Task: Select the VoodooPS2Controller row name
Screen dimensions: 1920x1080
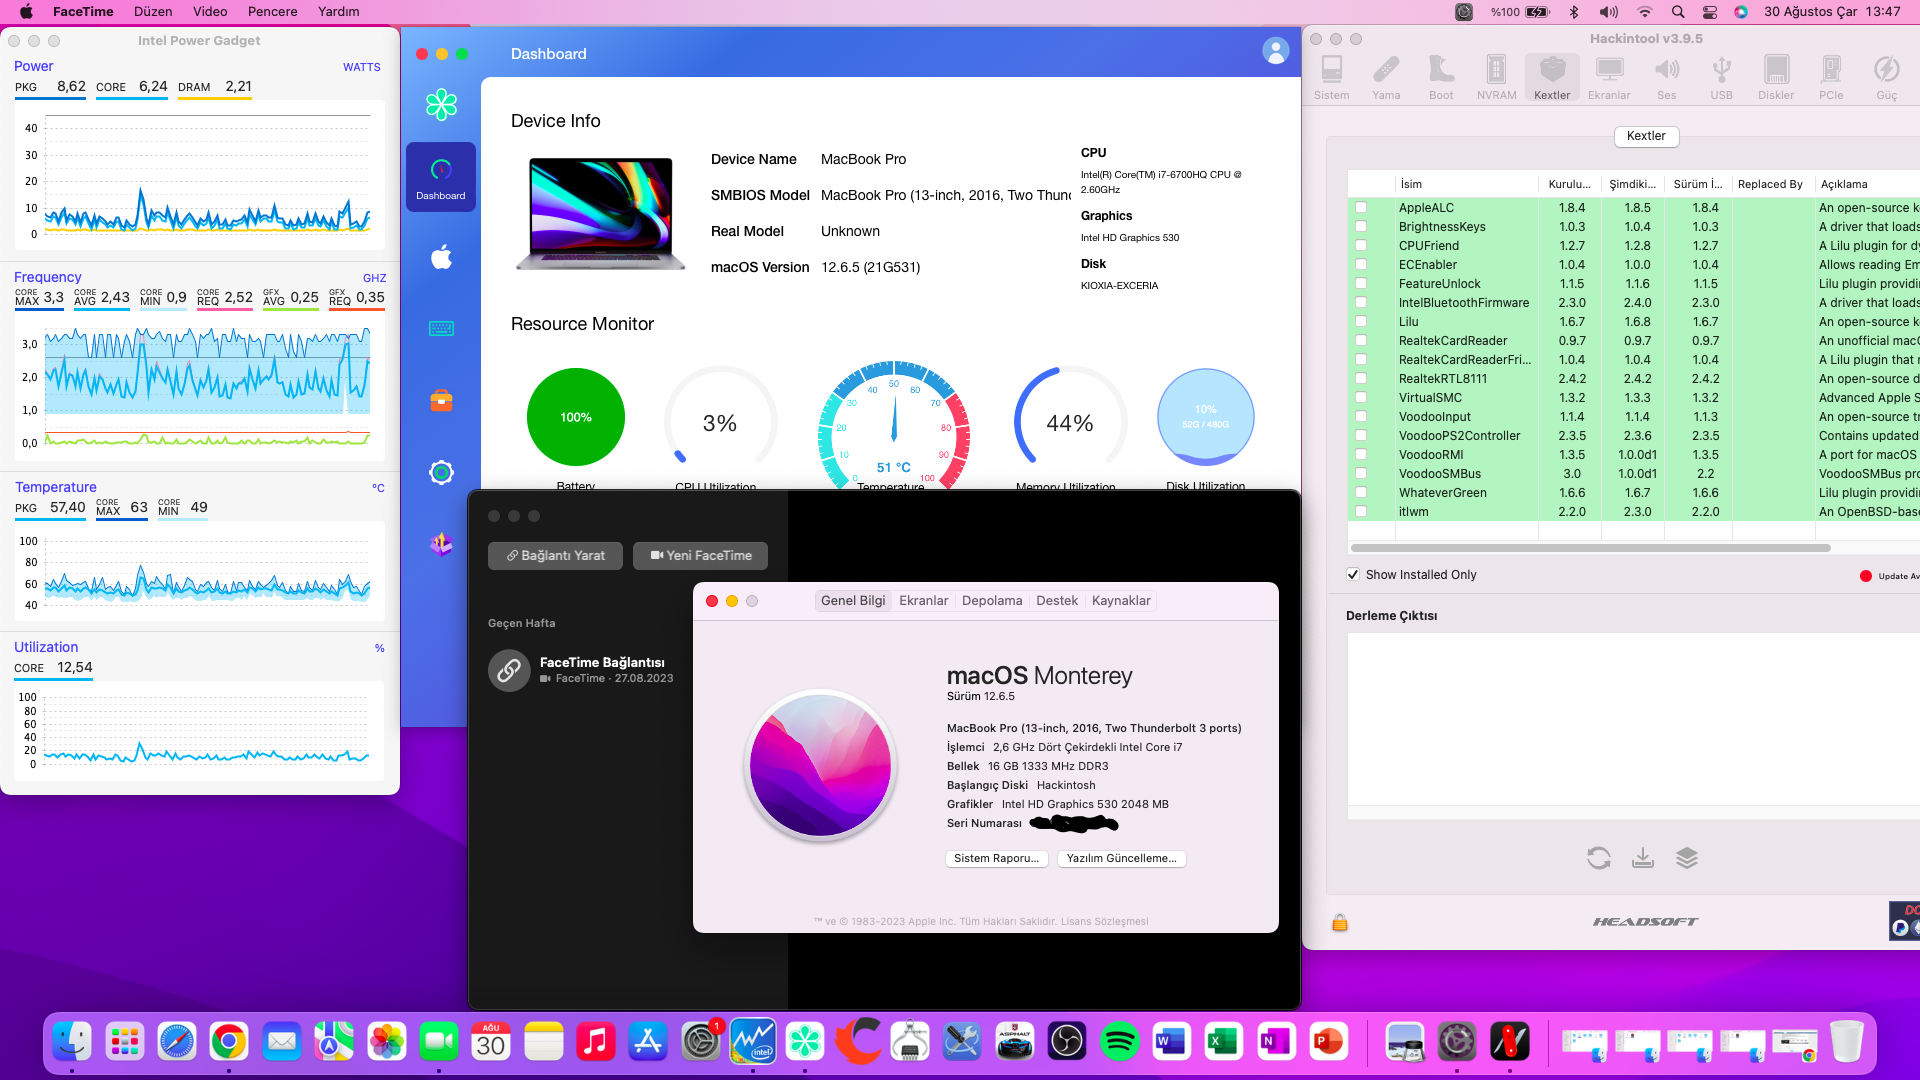Action: click(x=1459, y=436)
